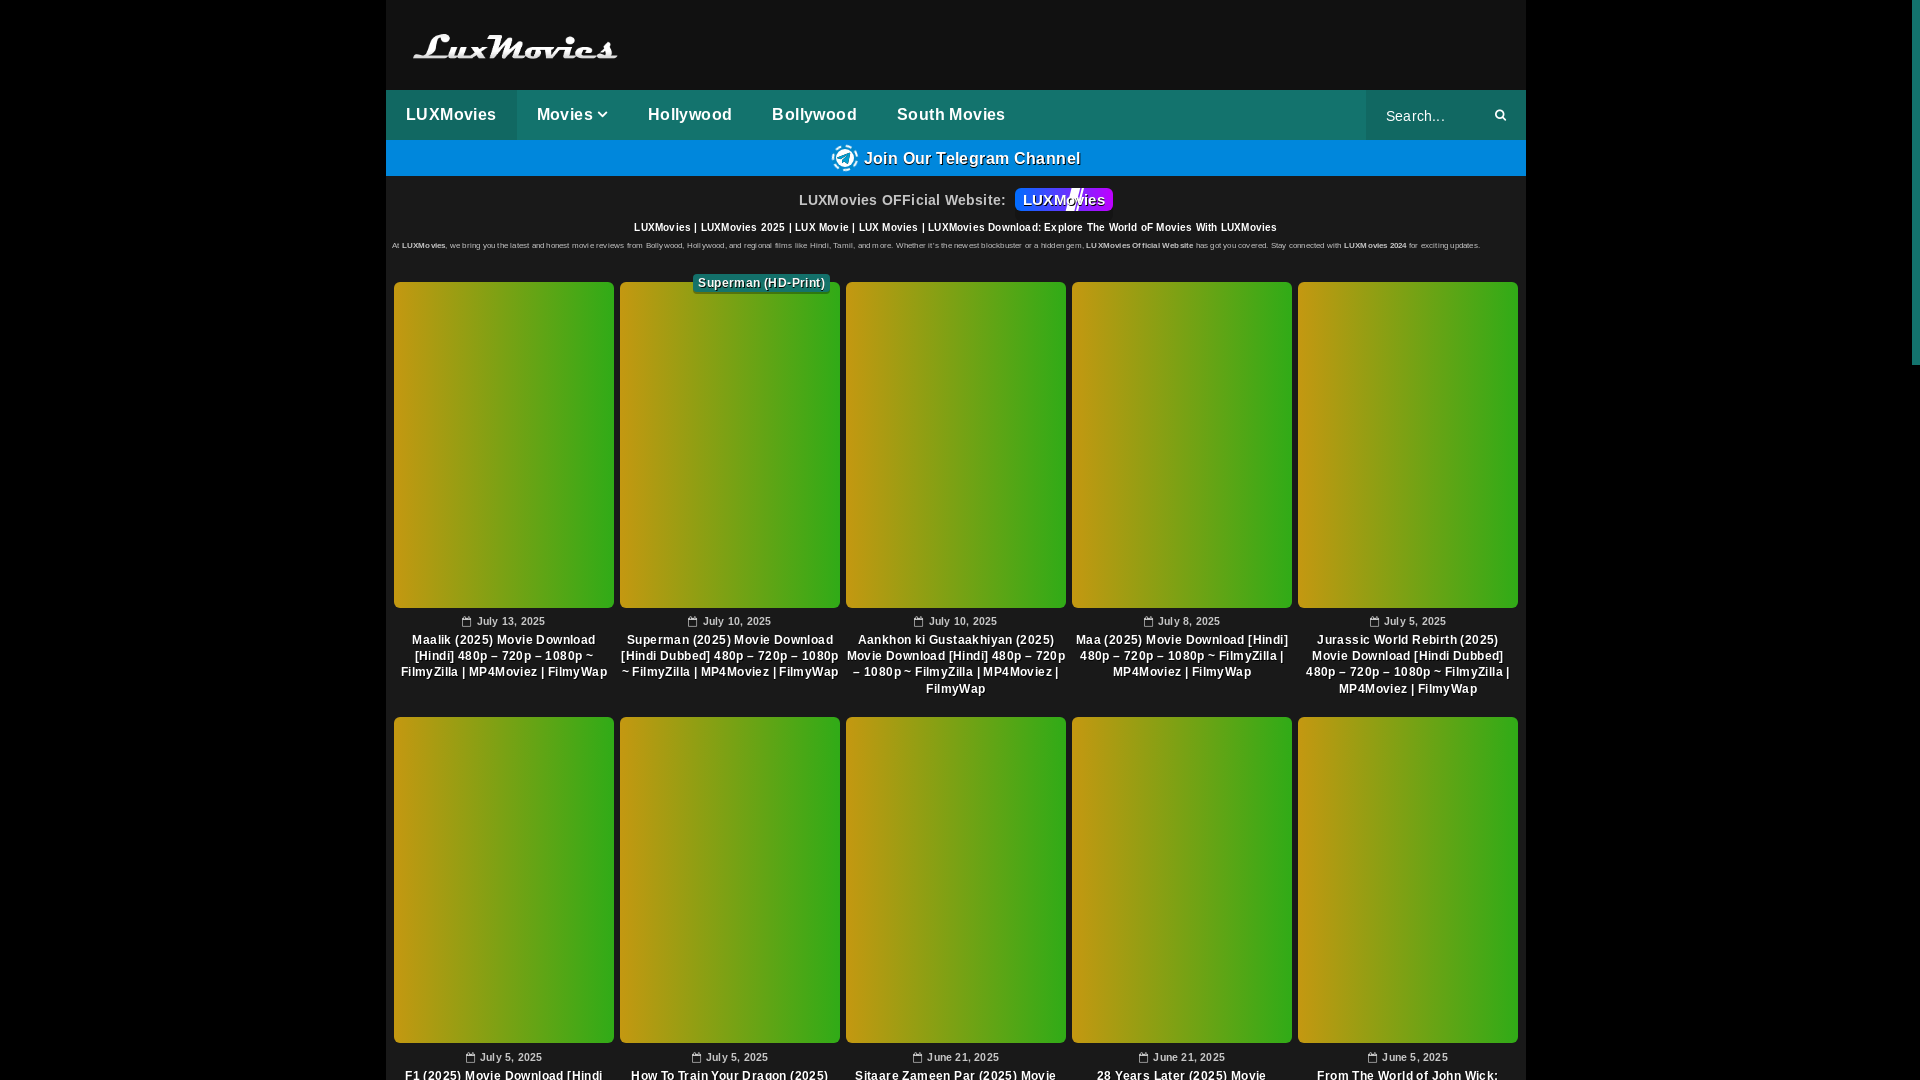1920x1080 pixels.
Task: Open the Bollywood category
Action: click(x=814, y=115)
